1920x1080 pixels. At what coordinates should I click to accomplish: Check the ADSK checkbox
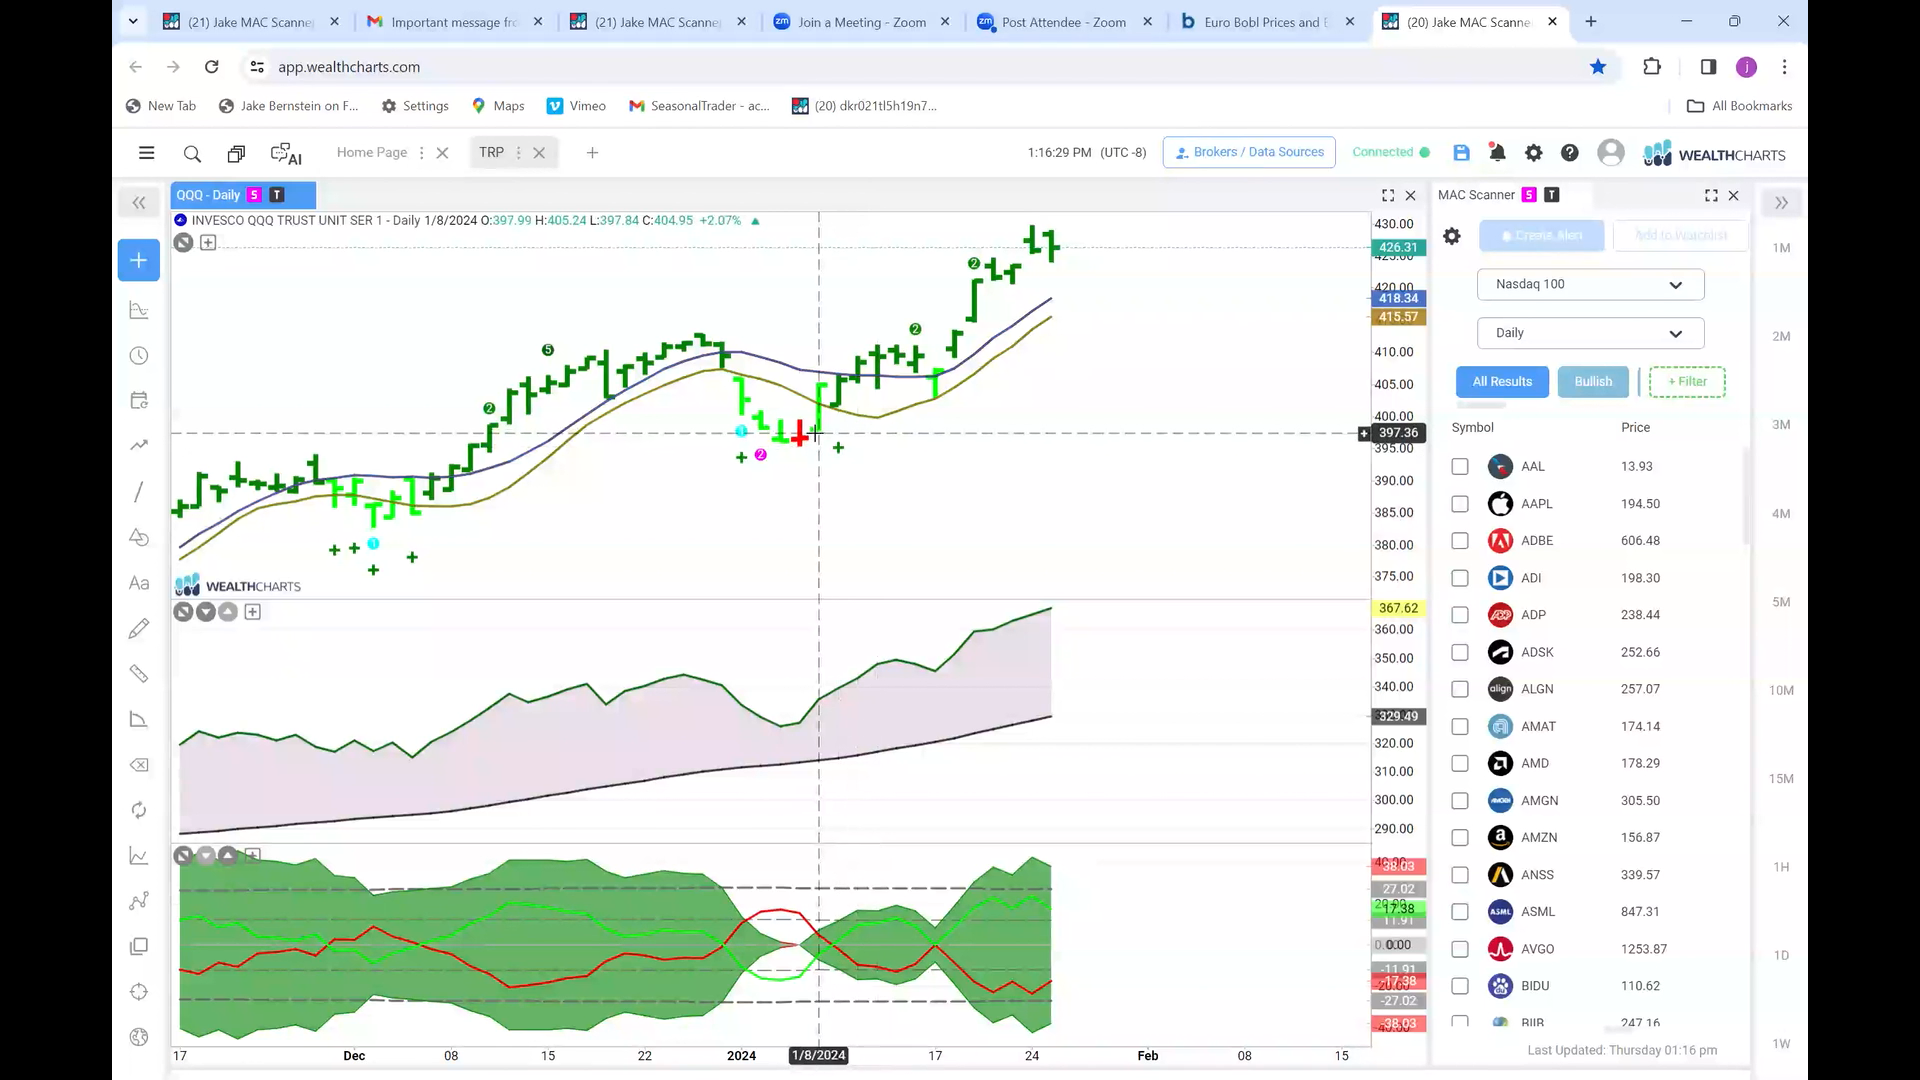click(1460, 652)
